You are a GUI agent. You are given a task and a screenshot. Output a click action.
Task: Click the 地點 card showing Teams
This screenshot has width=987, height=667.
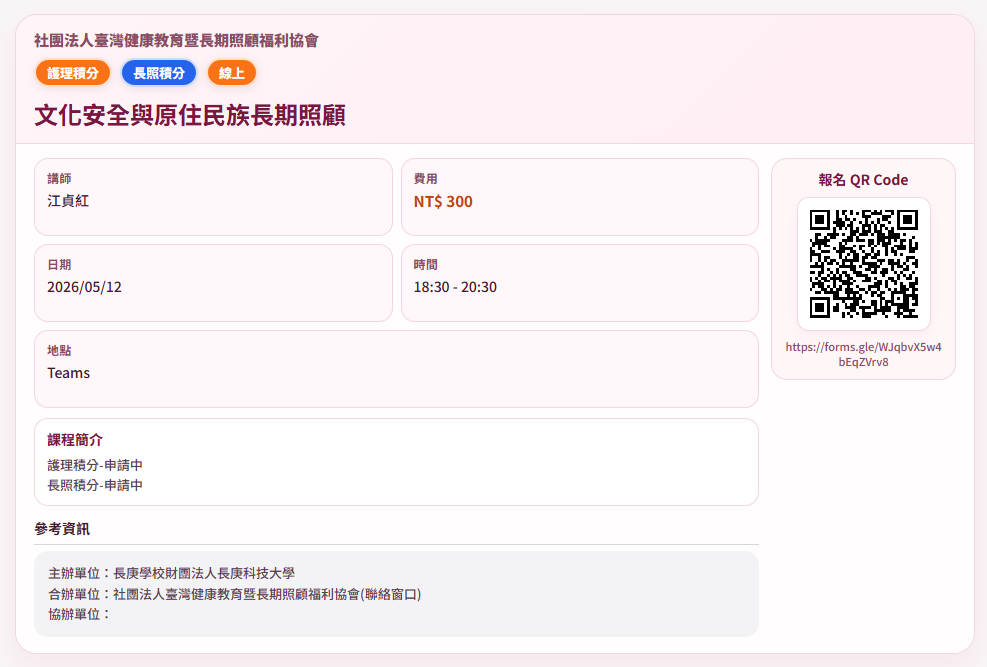click(396, 369)
